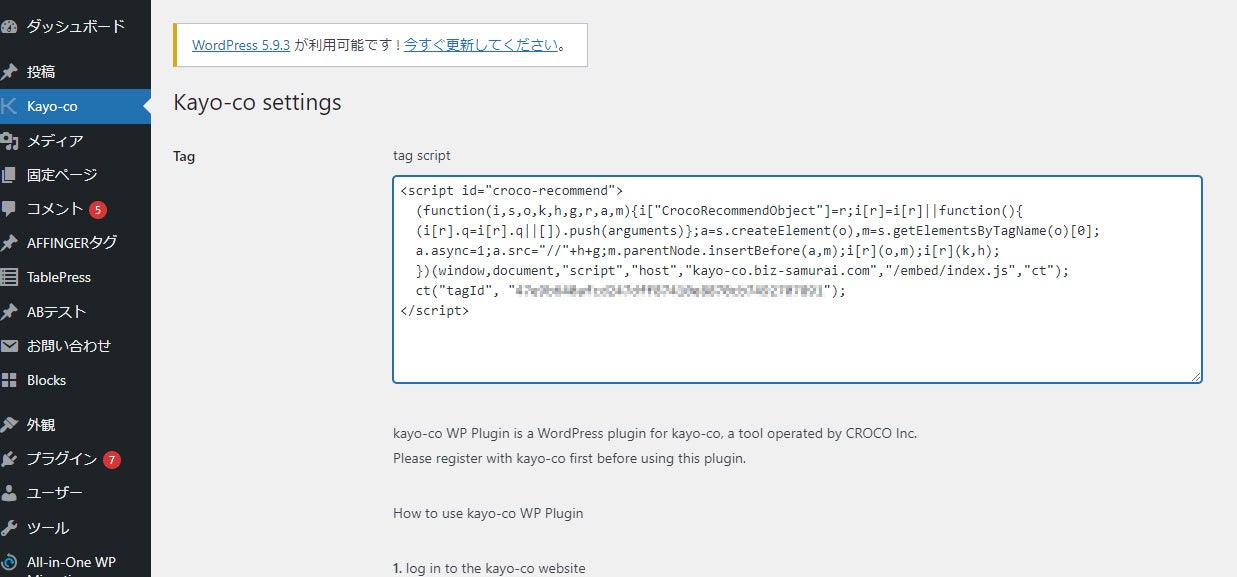Click the All-in-One WP Migration icon
1237x577 pixels.
[8, 562]
